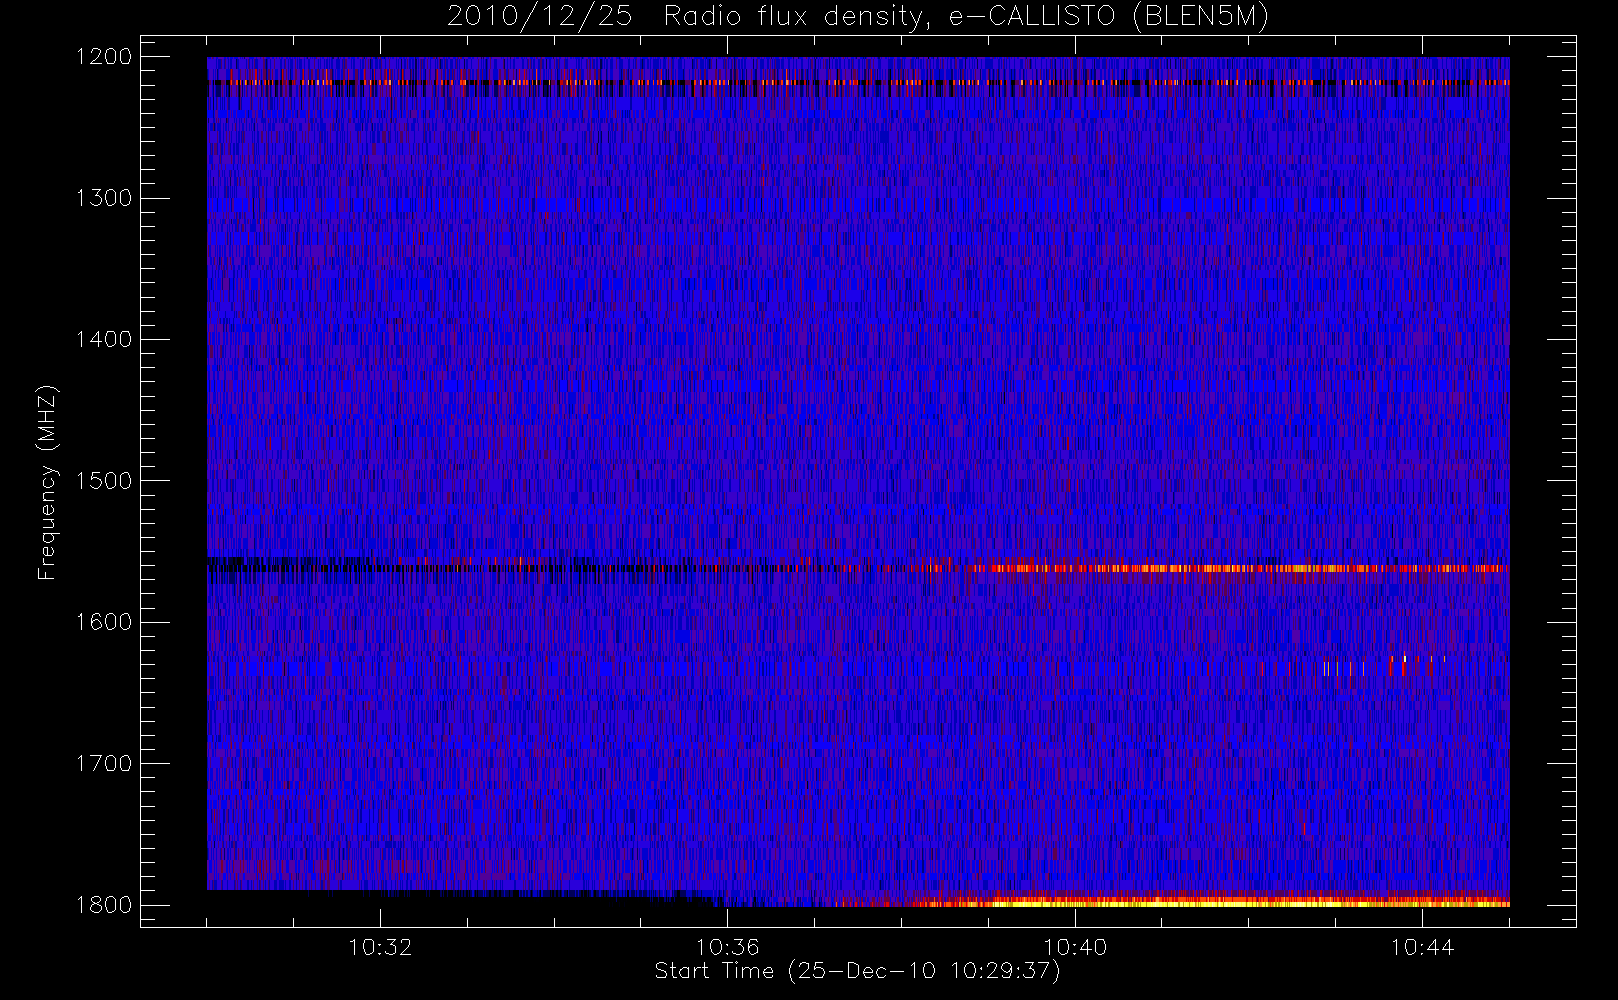Screen dimensions: 1618x1000
Task: Click the 1200 frequency tick label
Action: 104,57
